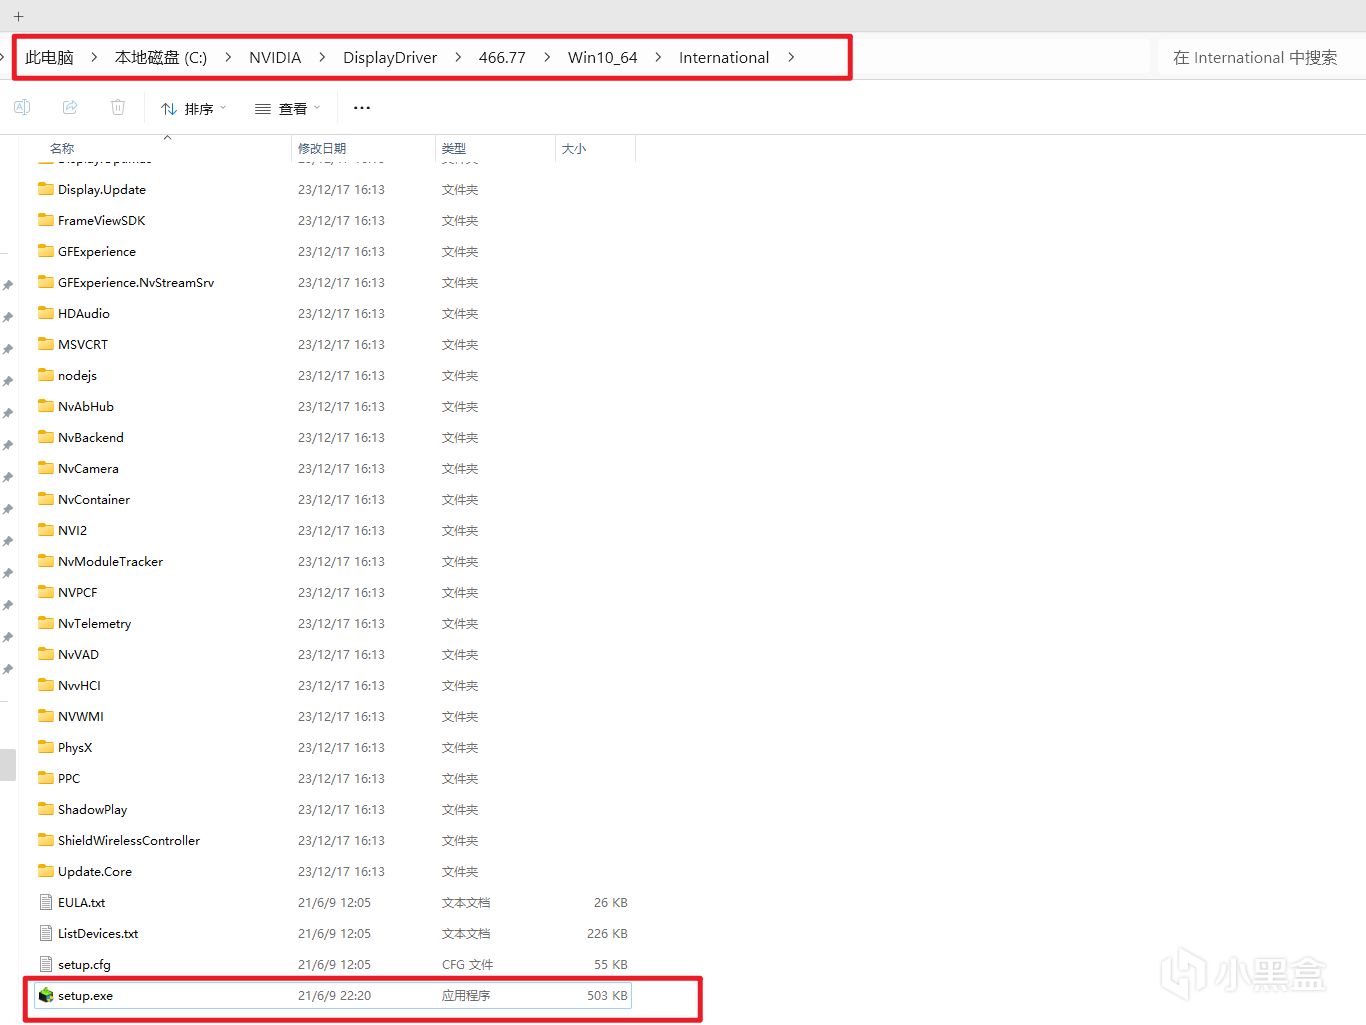Select the GFExperience.NvStreamSrv folder name
The height and width of the screenshot is (1025, 1366).
click(x=136, y=282)
